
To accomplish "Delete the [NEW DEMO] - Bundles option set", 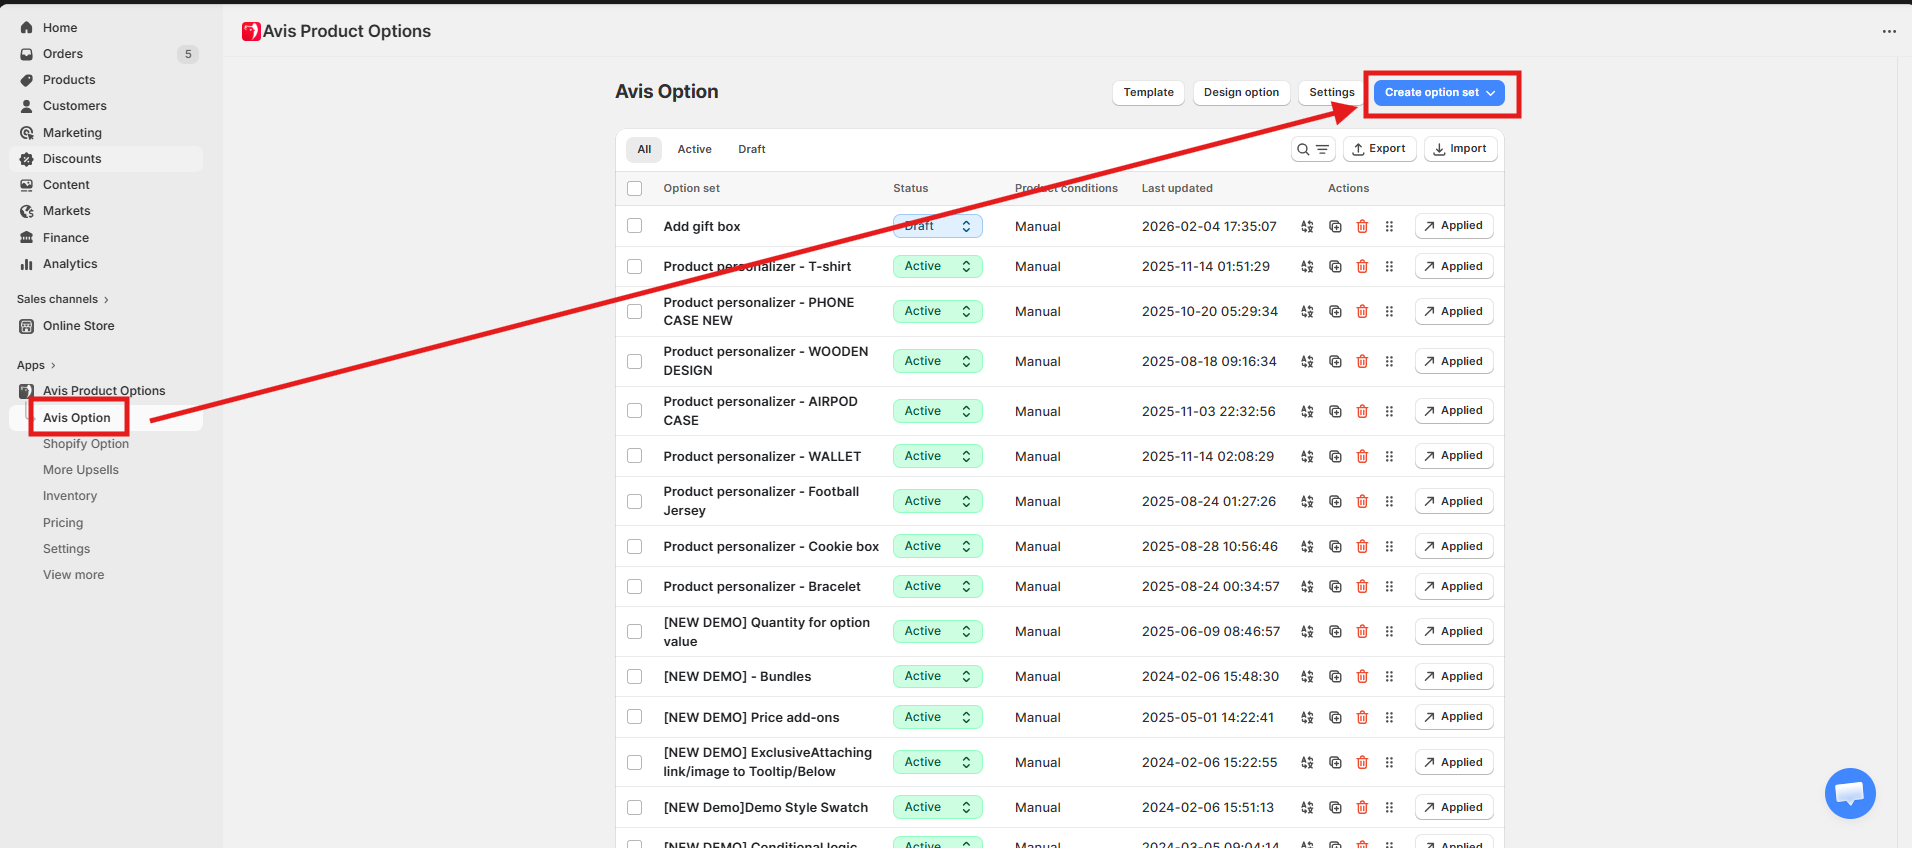I will click(1362, 677).
